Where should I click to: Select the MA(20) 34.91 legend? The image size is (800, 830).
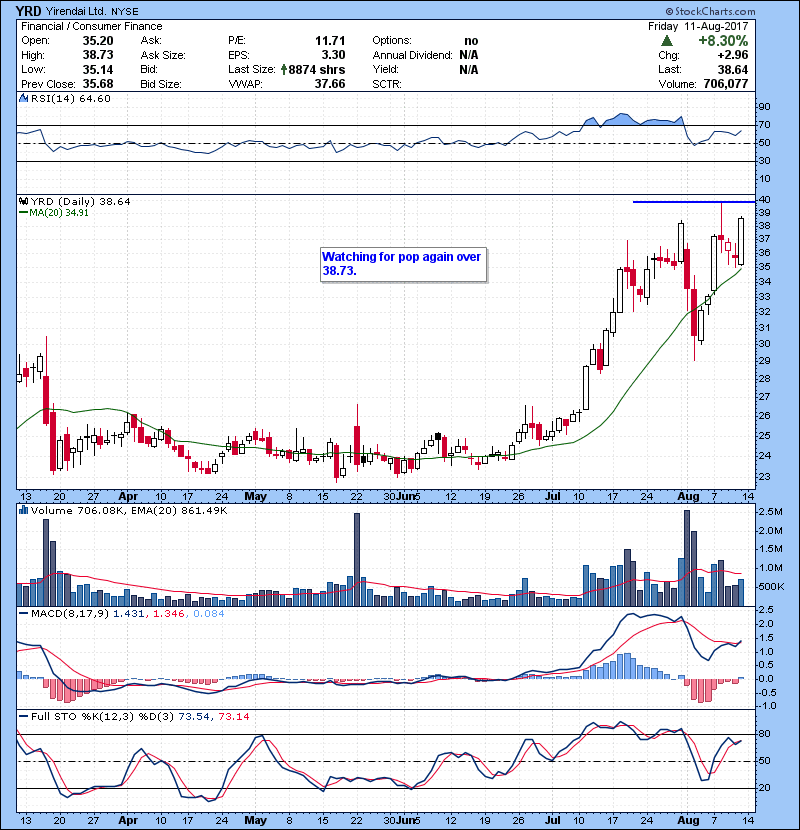click(54, 212)
